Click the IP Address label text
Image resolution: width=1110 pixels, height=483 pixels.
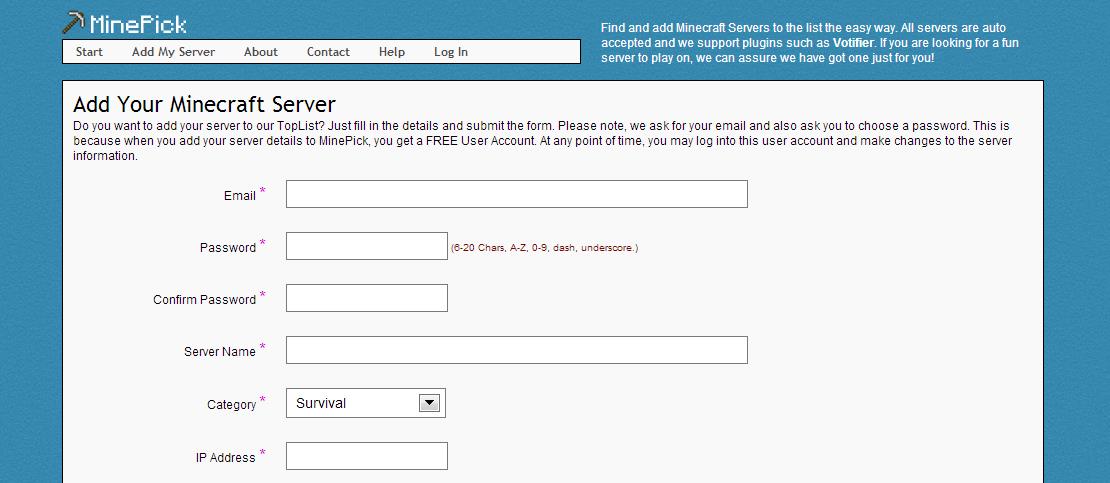click(x=225, y=458)
